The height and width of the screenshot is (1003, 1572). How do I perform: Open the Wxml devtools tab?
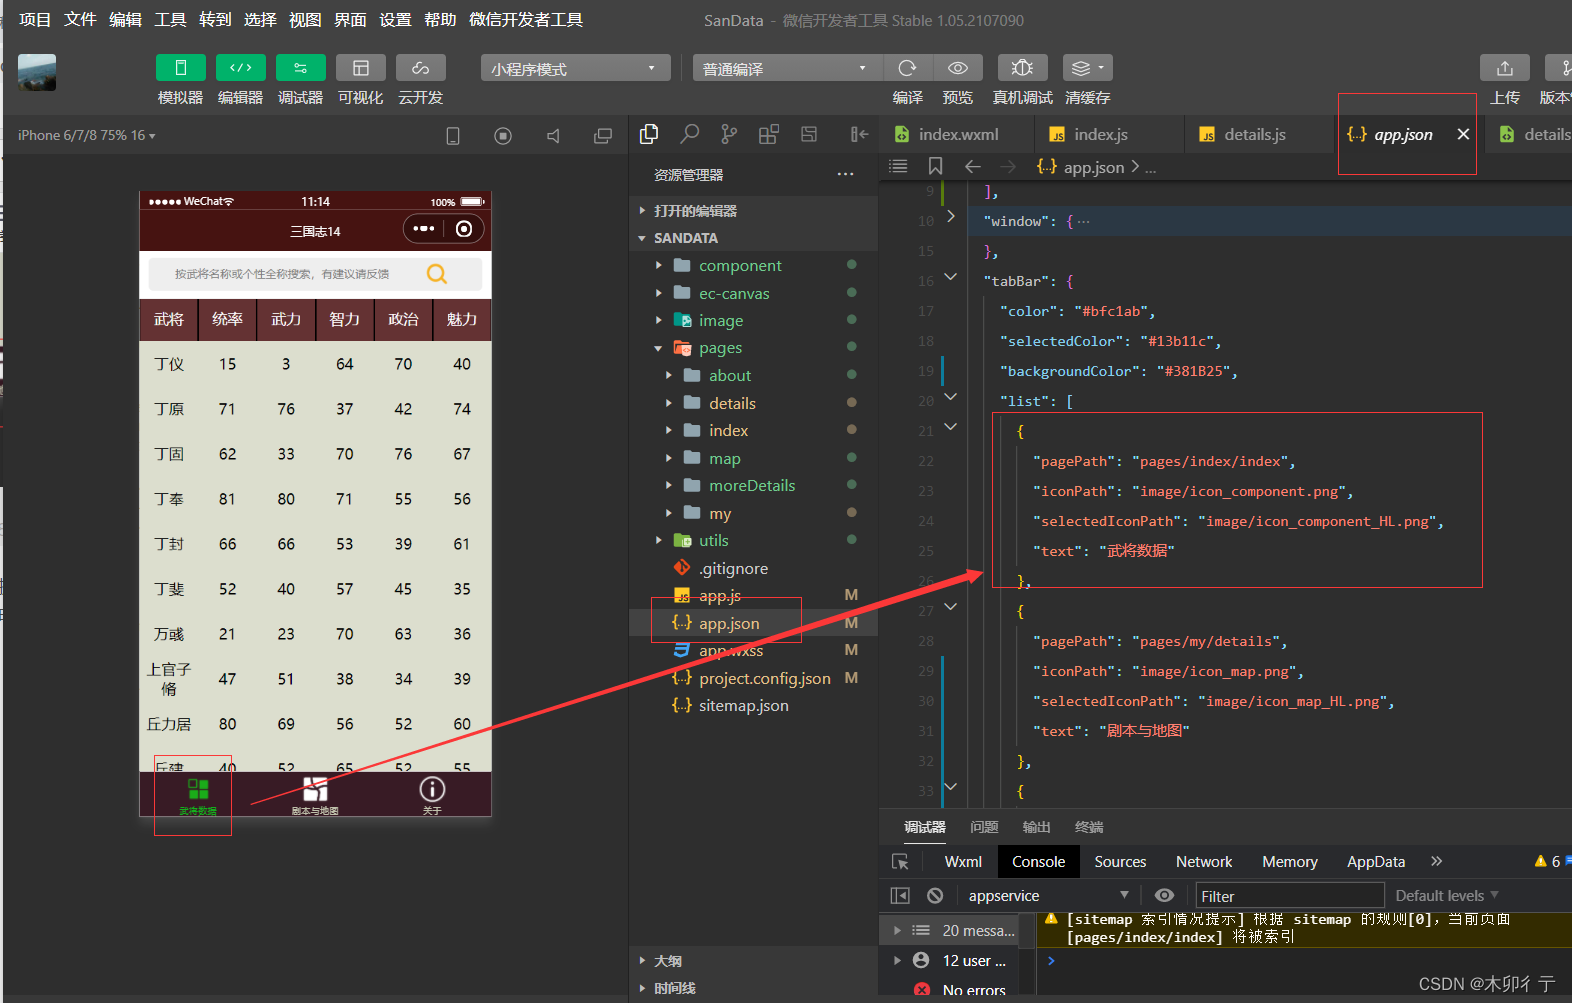[x=963, y=861]
